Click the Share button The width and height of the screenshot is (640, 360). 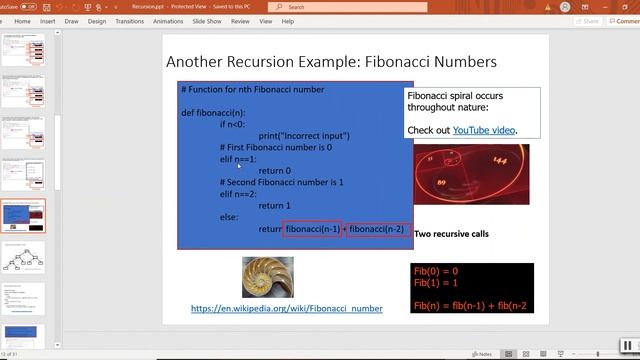[x=587, y=21]
